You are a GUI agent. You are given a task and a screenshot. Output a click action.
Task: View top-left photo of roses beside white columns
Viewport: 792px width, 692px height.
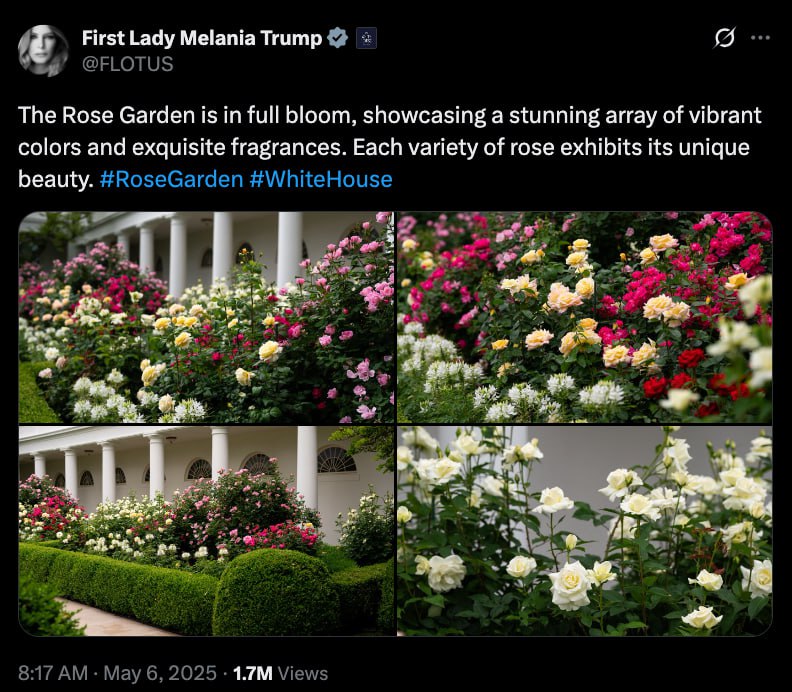point(206,317)
